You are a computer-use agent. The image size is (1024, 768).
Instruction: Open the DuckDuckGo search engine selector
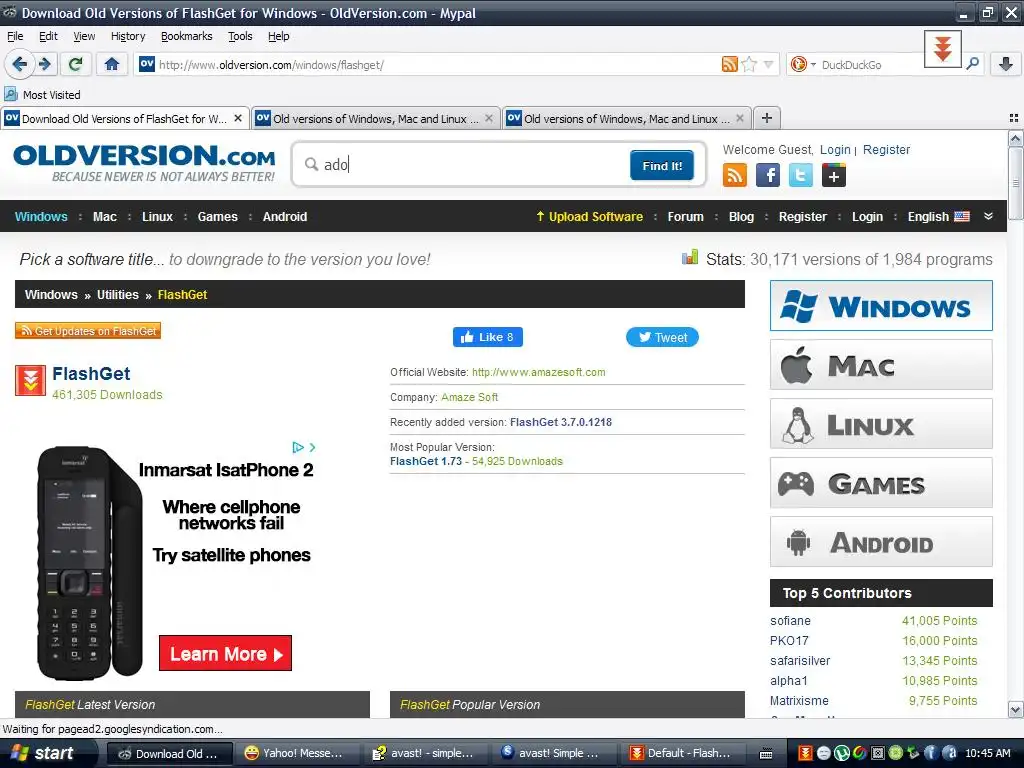(x=803, y=64)
